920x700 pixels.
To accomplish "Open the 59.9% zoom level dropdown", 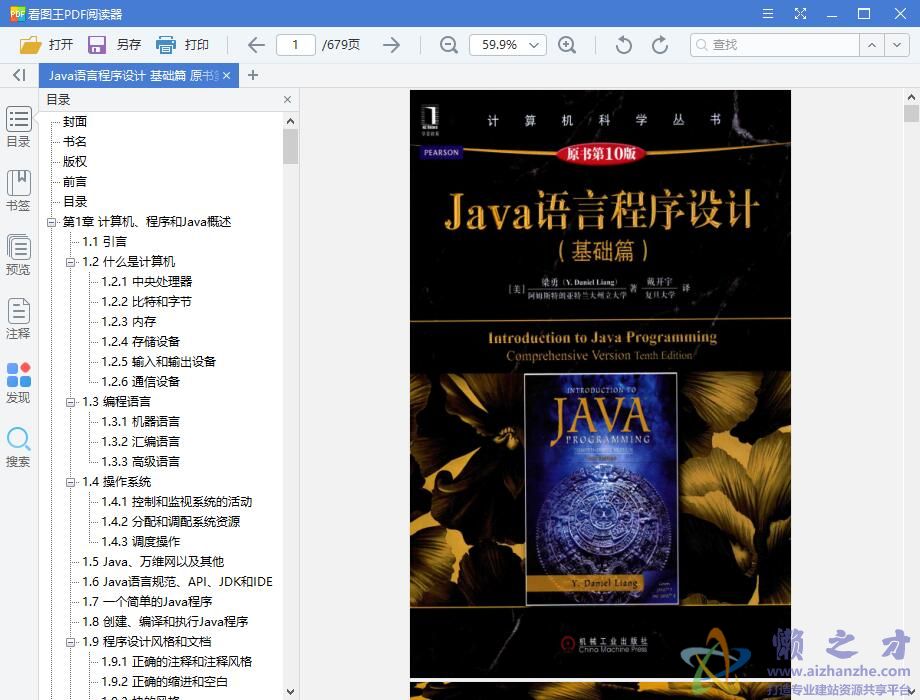I will pos(533,45).
